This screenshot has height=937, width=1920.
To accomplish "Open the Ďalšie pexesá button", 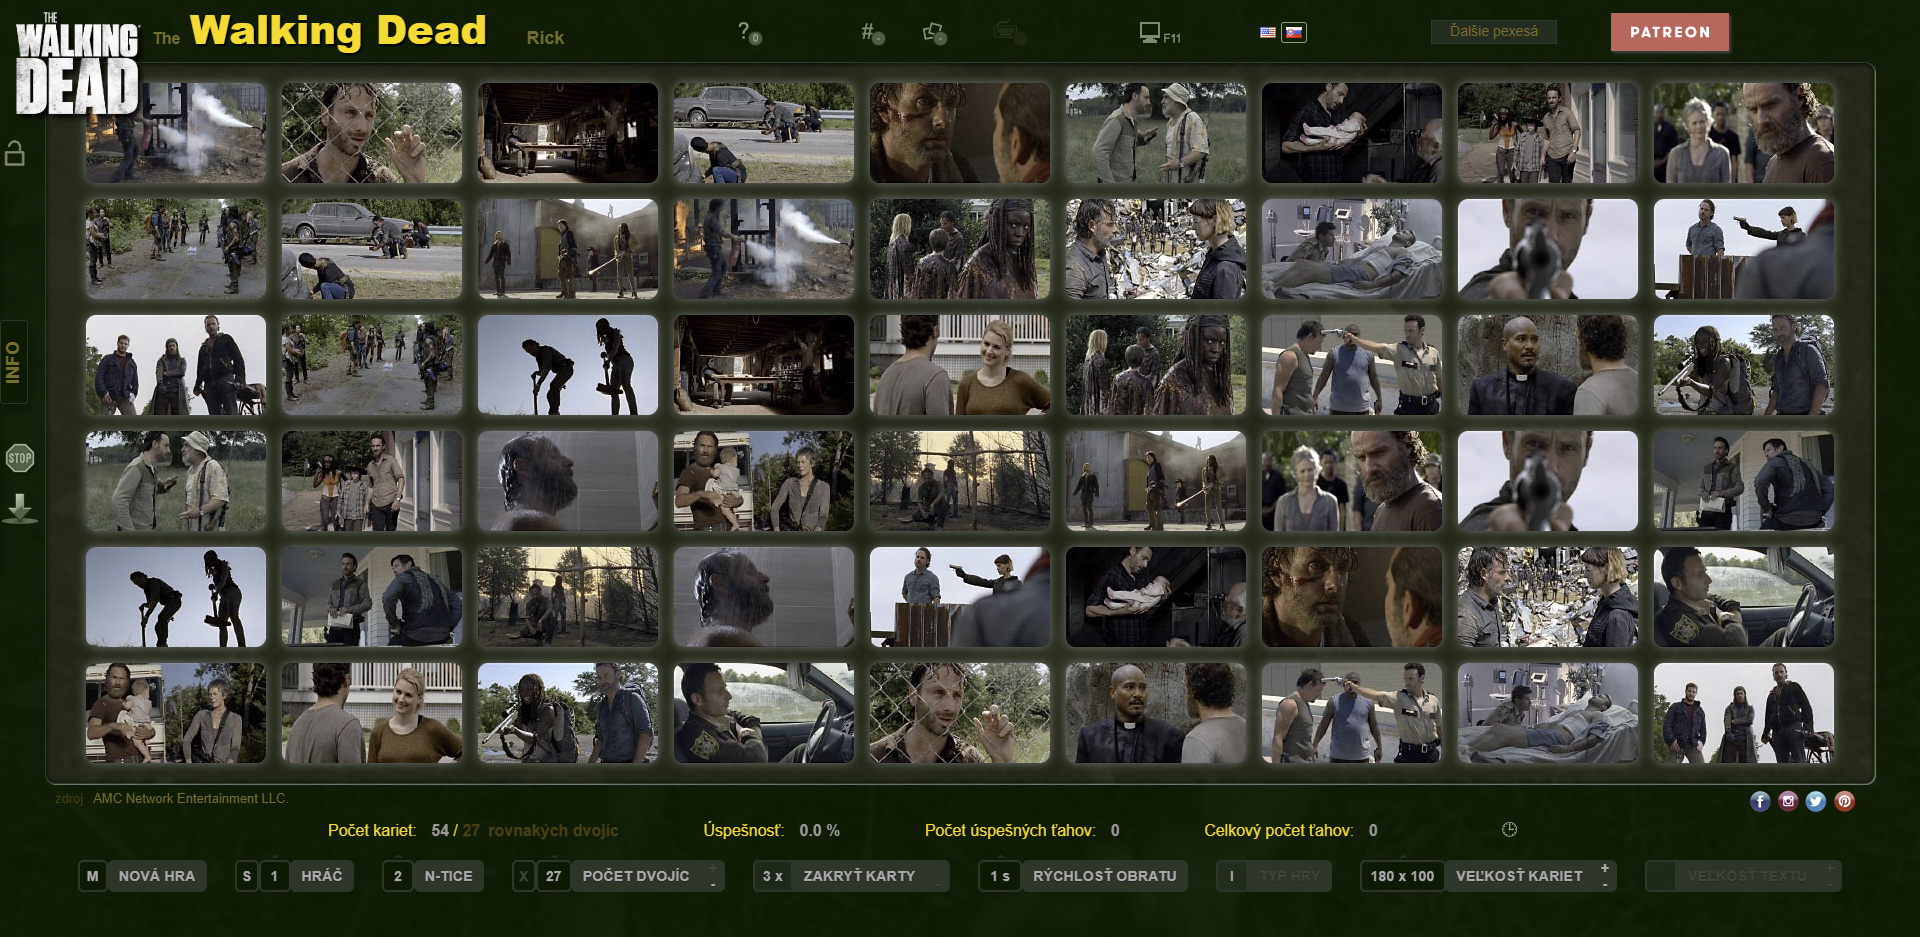I will tap(1494, 32).
